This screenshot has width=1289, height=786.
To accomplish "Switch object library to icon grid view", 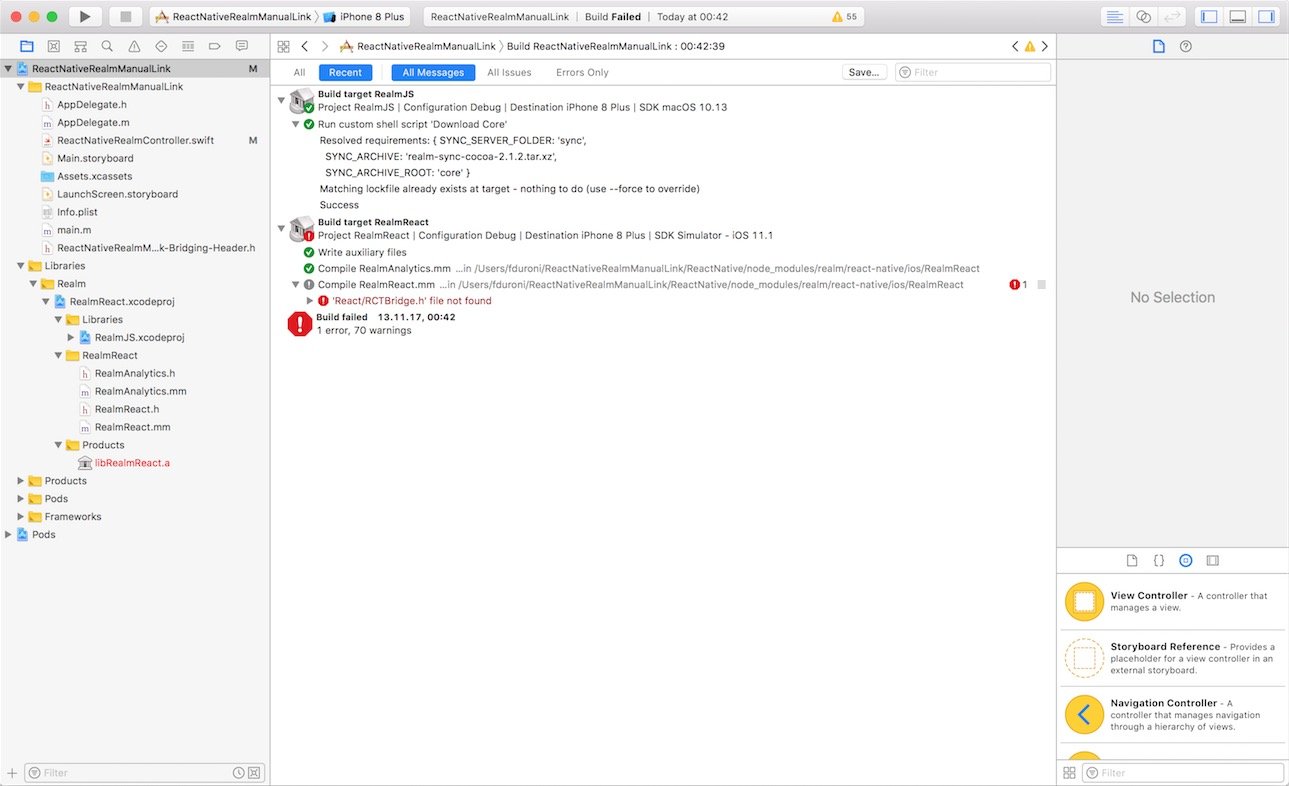I will 1070,773.
